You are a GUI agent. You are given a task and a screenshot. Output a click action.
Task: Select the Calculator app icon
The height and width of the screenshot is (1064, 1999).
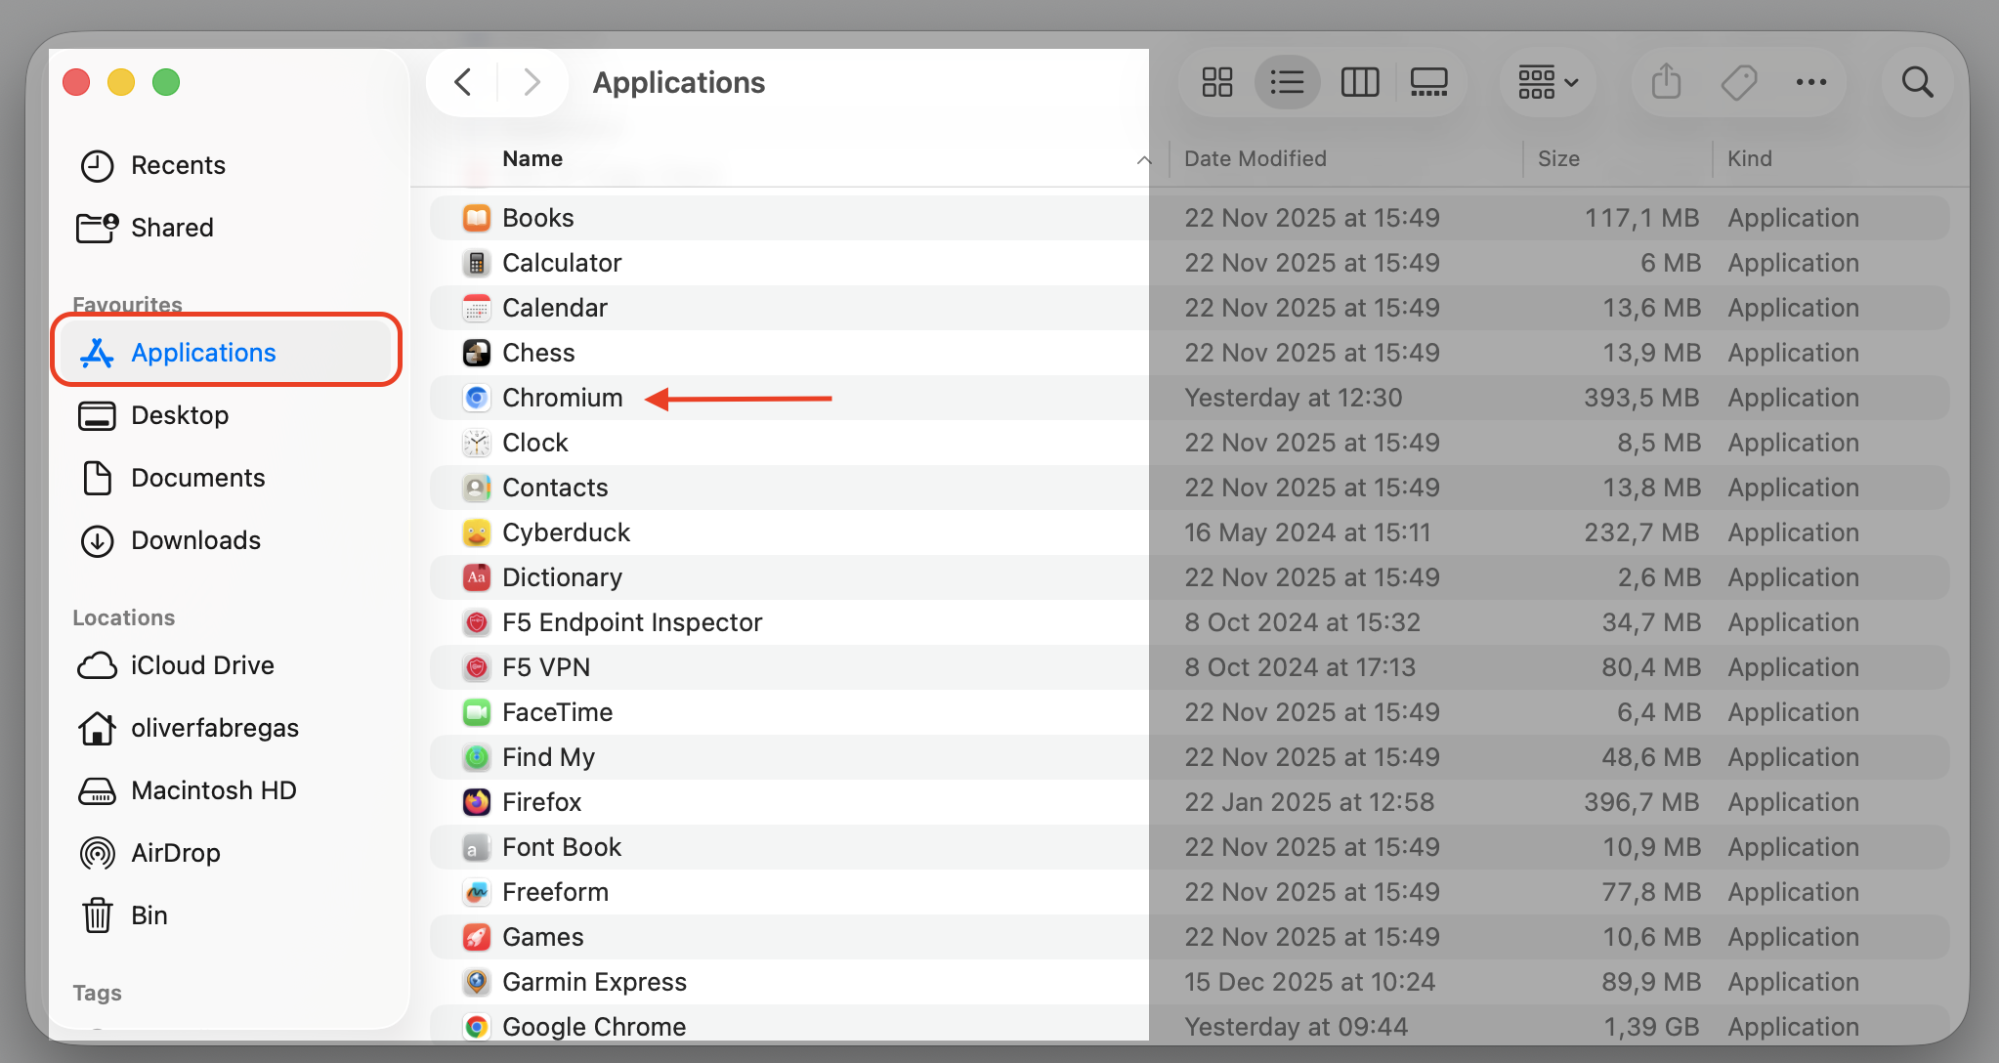tap(477, 263)
